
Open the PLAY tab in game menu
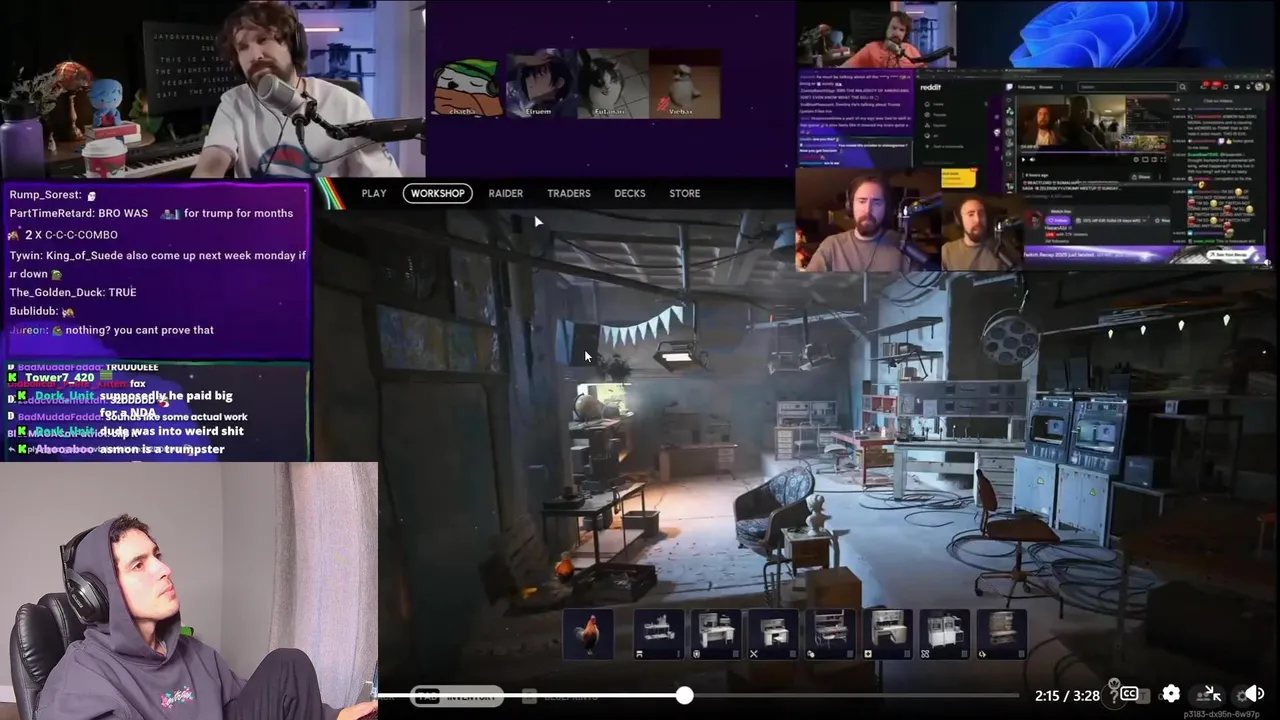click(374, 193)
